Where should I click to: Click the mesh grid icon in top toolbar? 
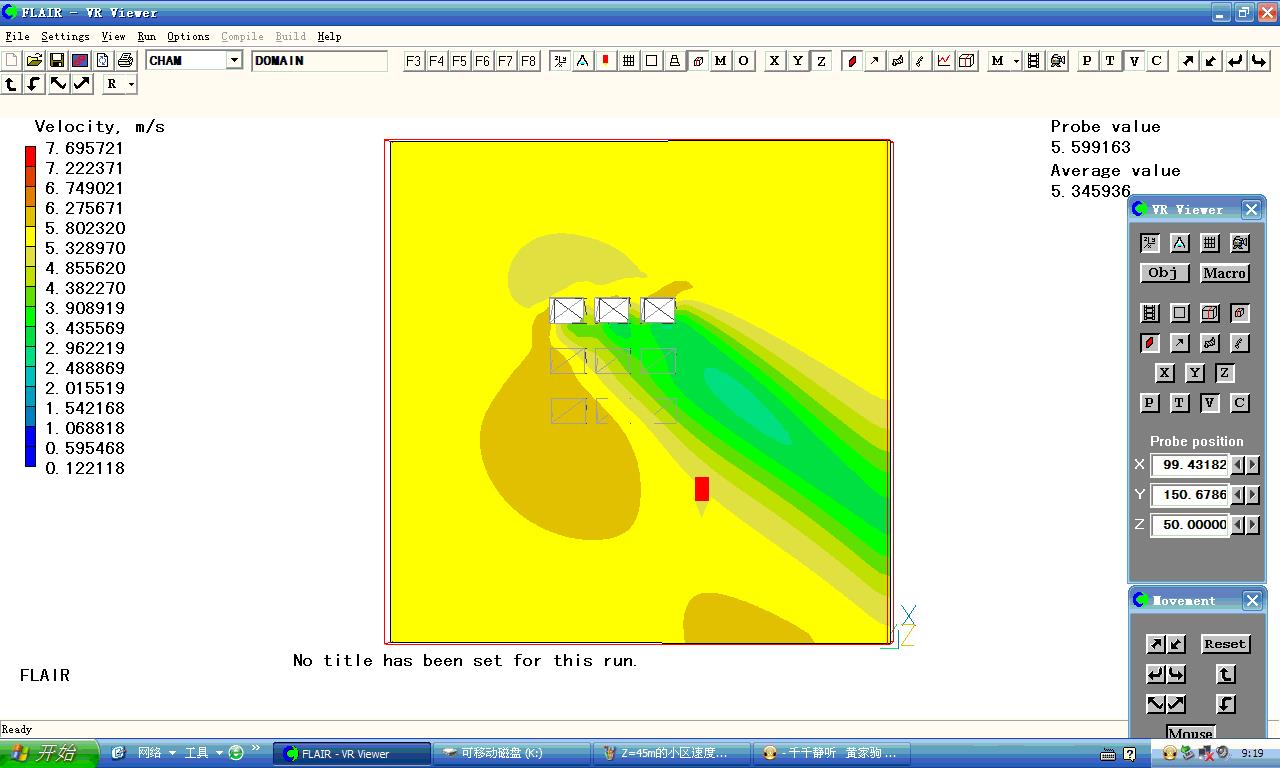tap(629, 61)
